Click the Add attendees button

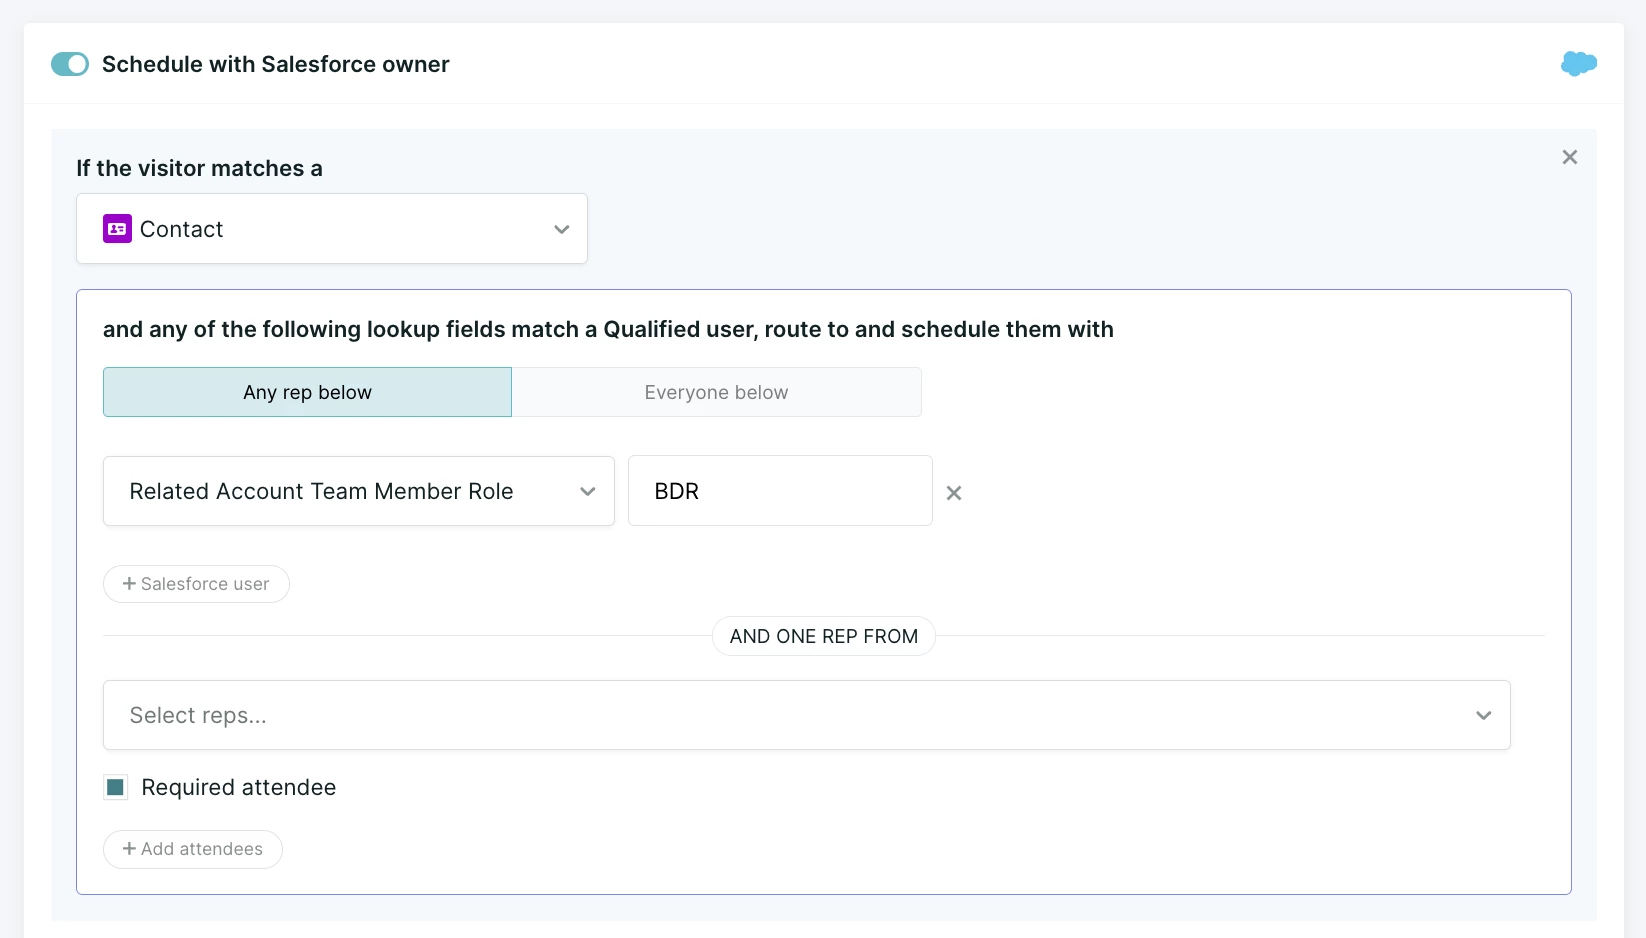pos(193,849)
